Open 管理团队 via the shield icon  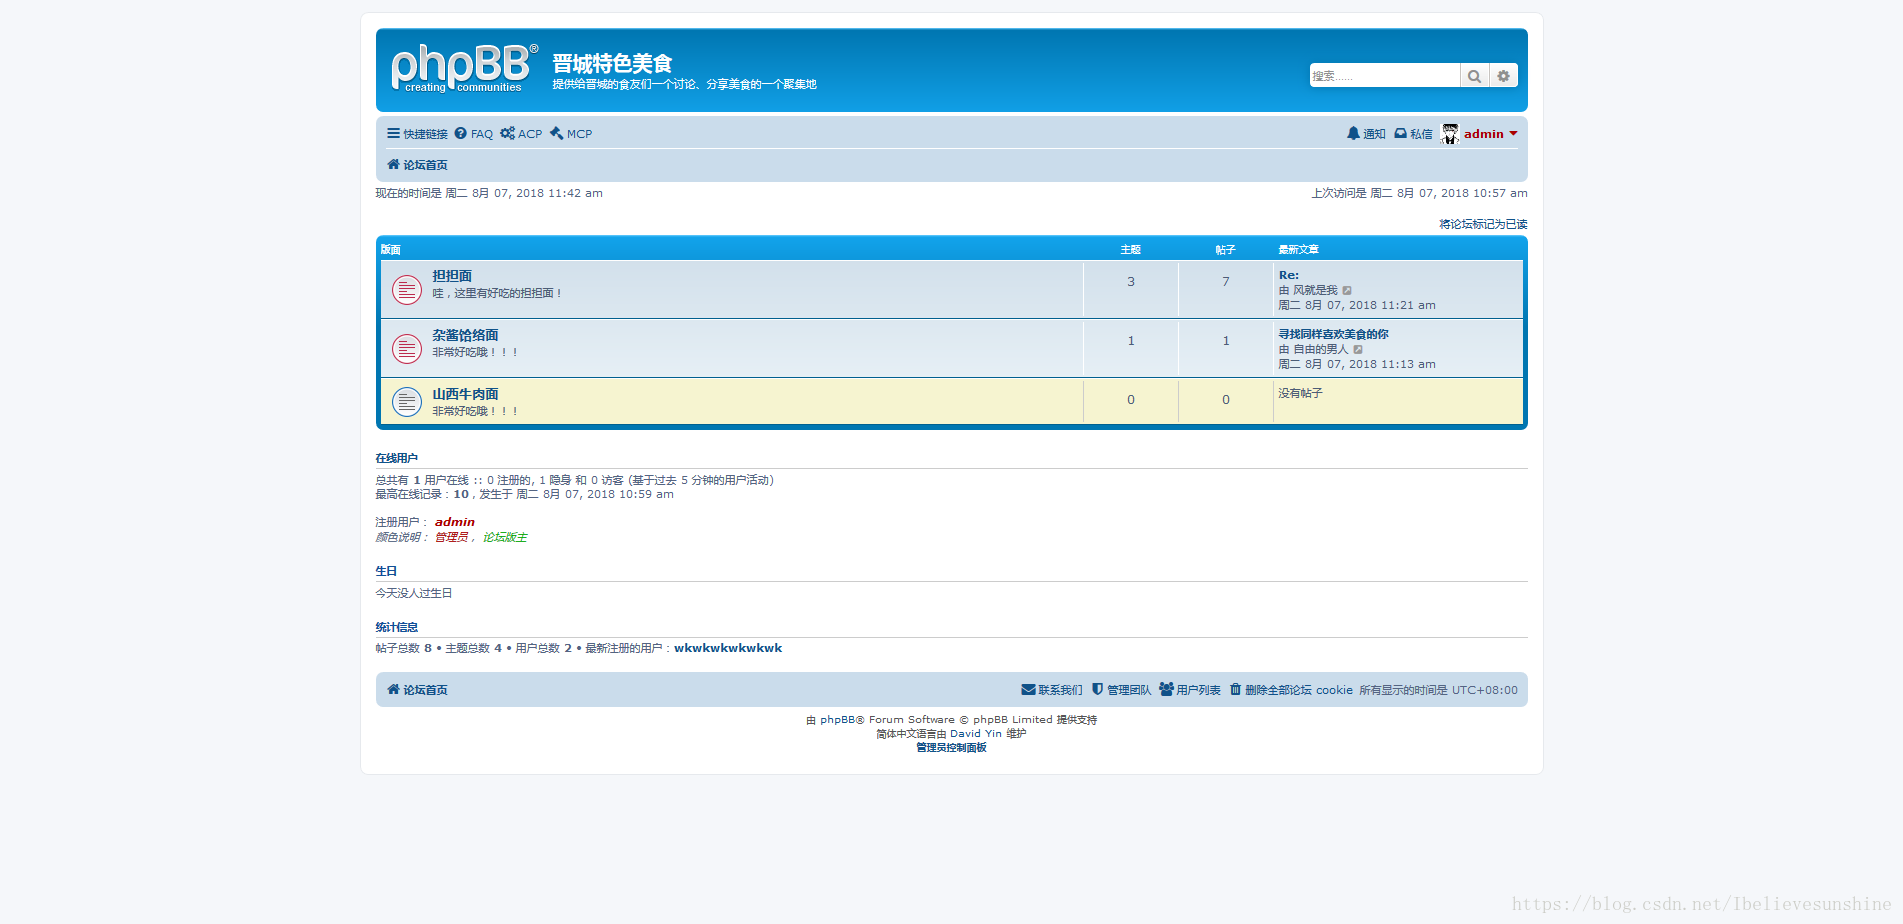point(1097,689)
